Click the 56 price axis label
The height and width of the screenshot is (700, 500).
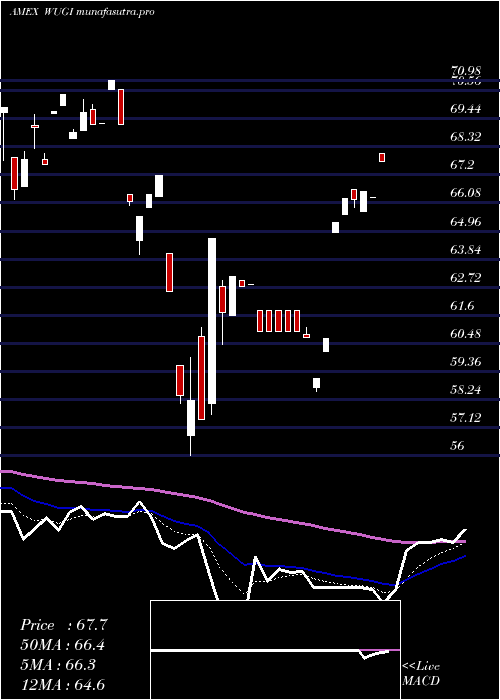(x=458, y=446)
